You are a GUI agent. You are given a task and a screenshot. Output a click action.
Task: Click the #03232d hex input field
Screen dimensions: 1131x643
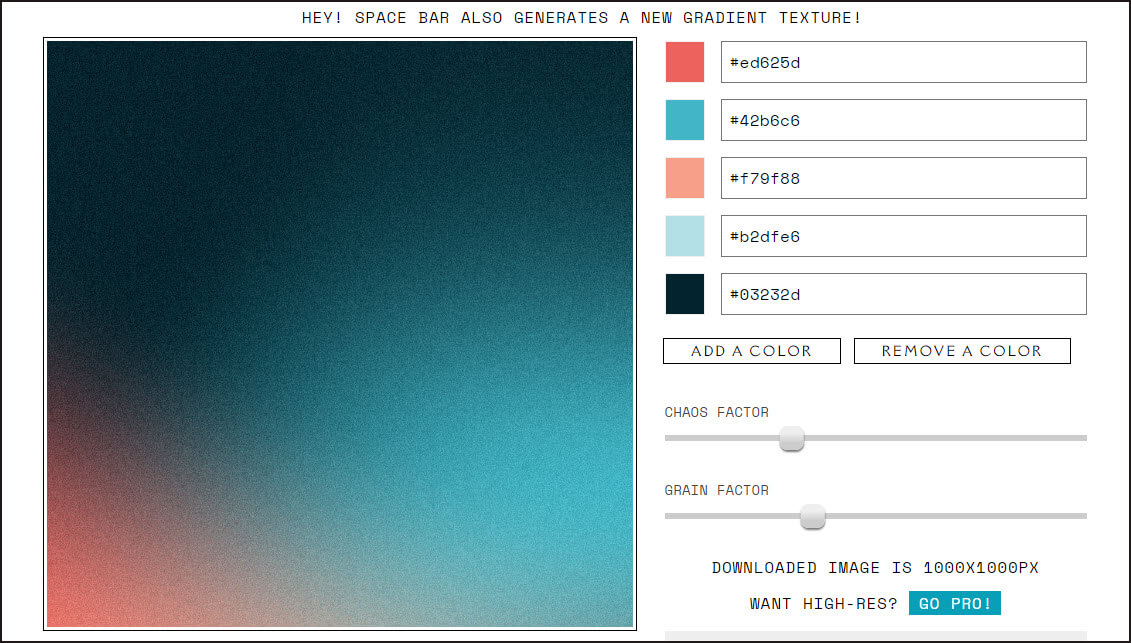pos(903,294)
